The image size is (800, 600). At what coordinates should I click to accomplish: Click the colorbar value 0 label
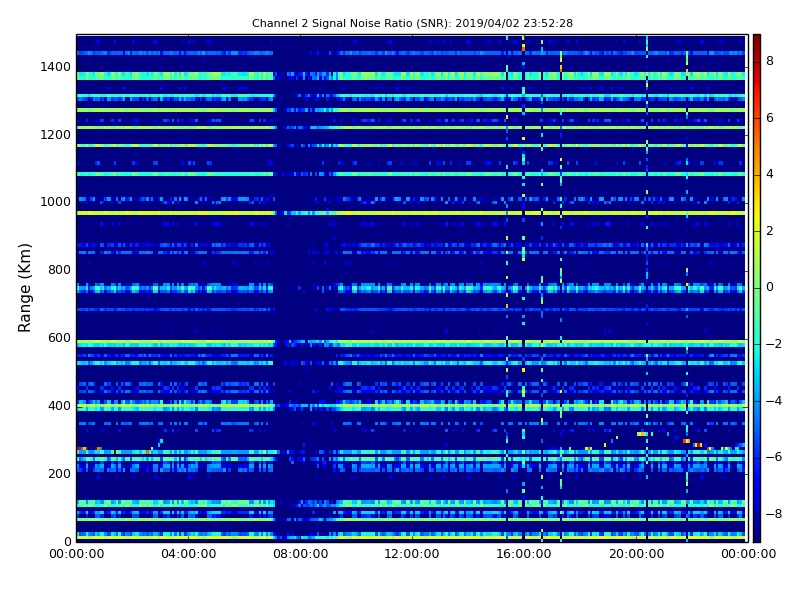(x=770, y=288)
